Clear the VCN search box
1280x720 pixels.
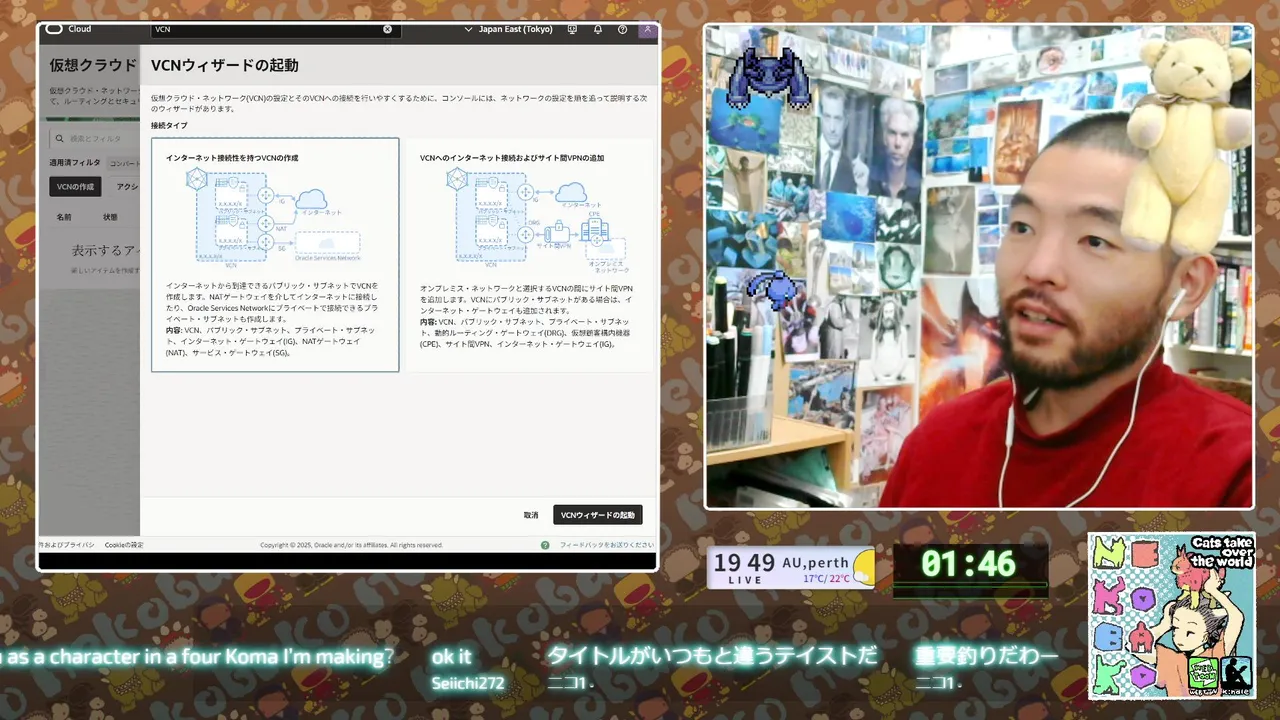(x=388, y=29)
